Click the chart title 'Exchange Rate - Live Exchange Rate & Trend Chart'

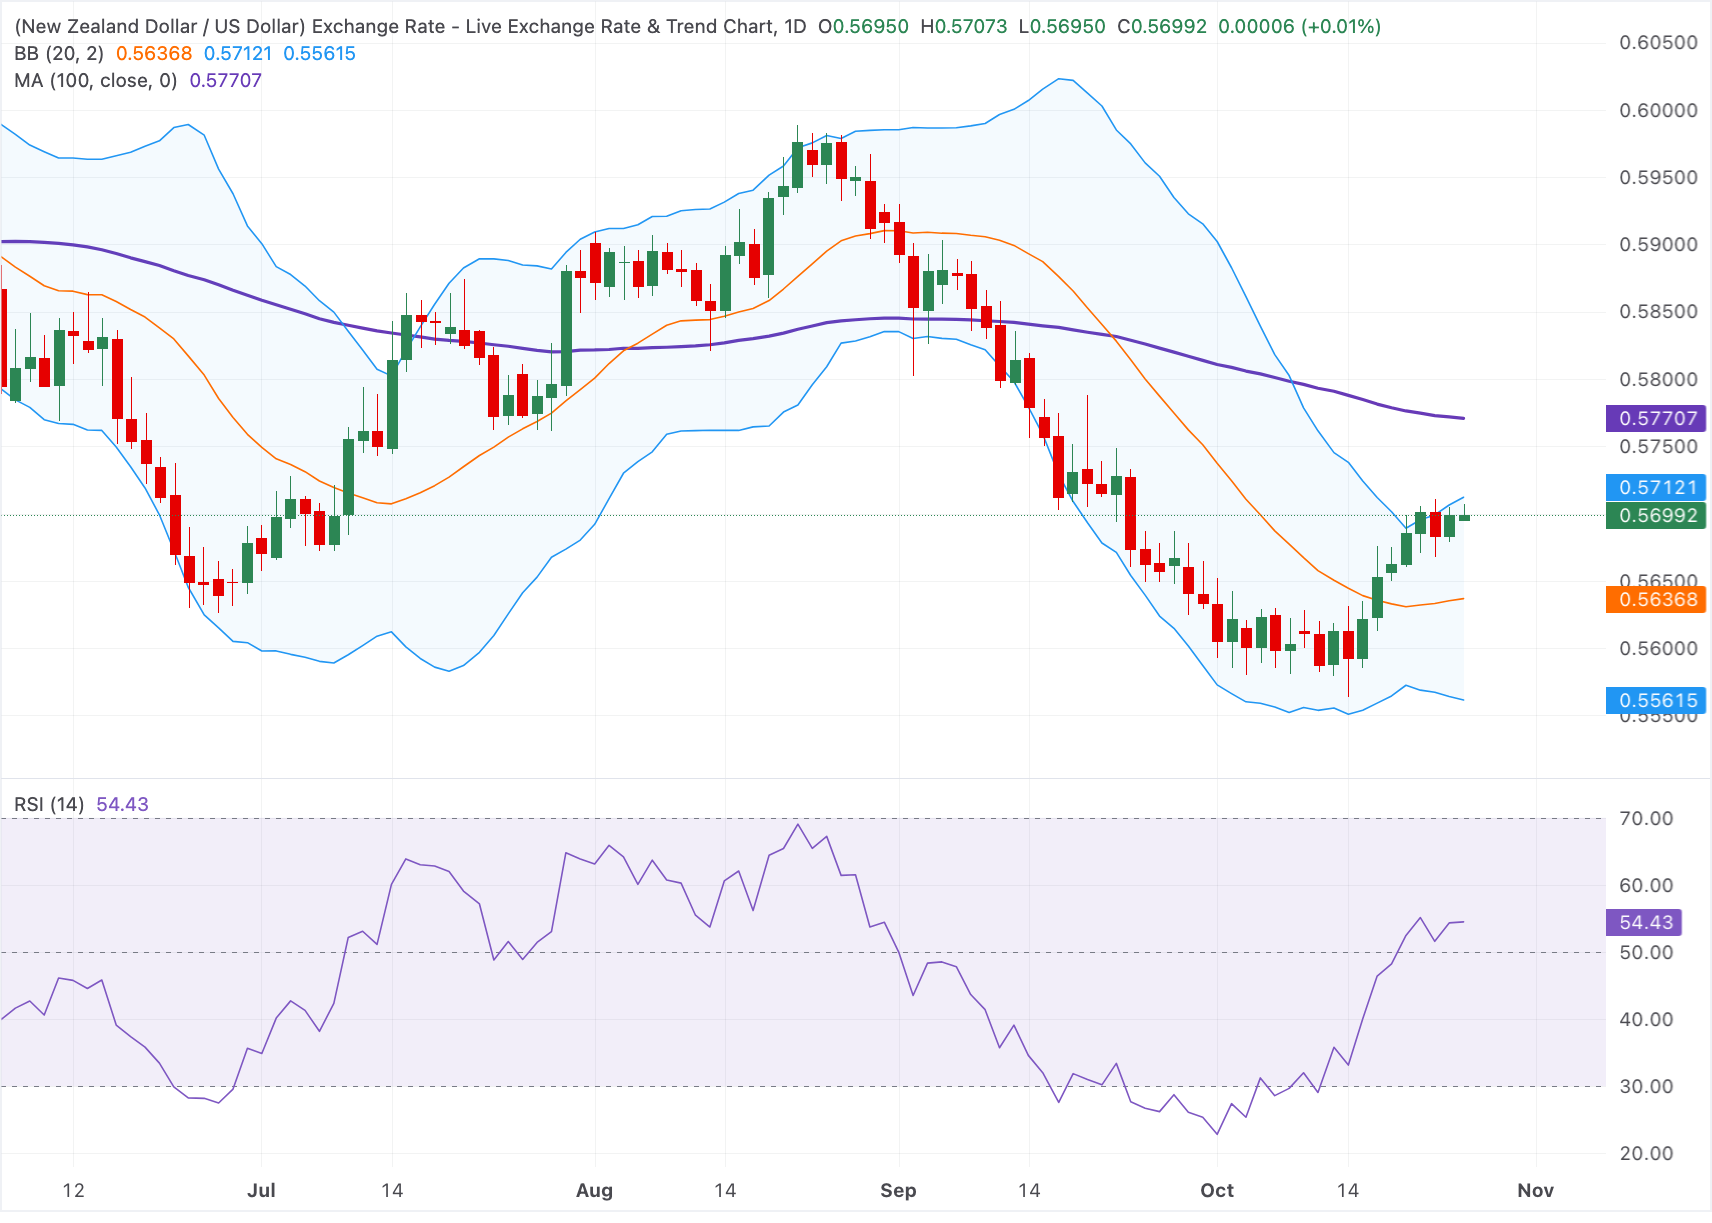541,27
